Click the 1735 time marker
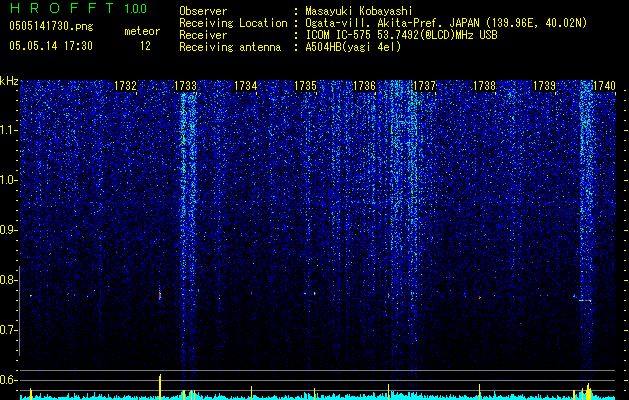 coord(305,86)
